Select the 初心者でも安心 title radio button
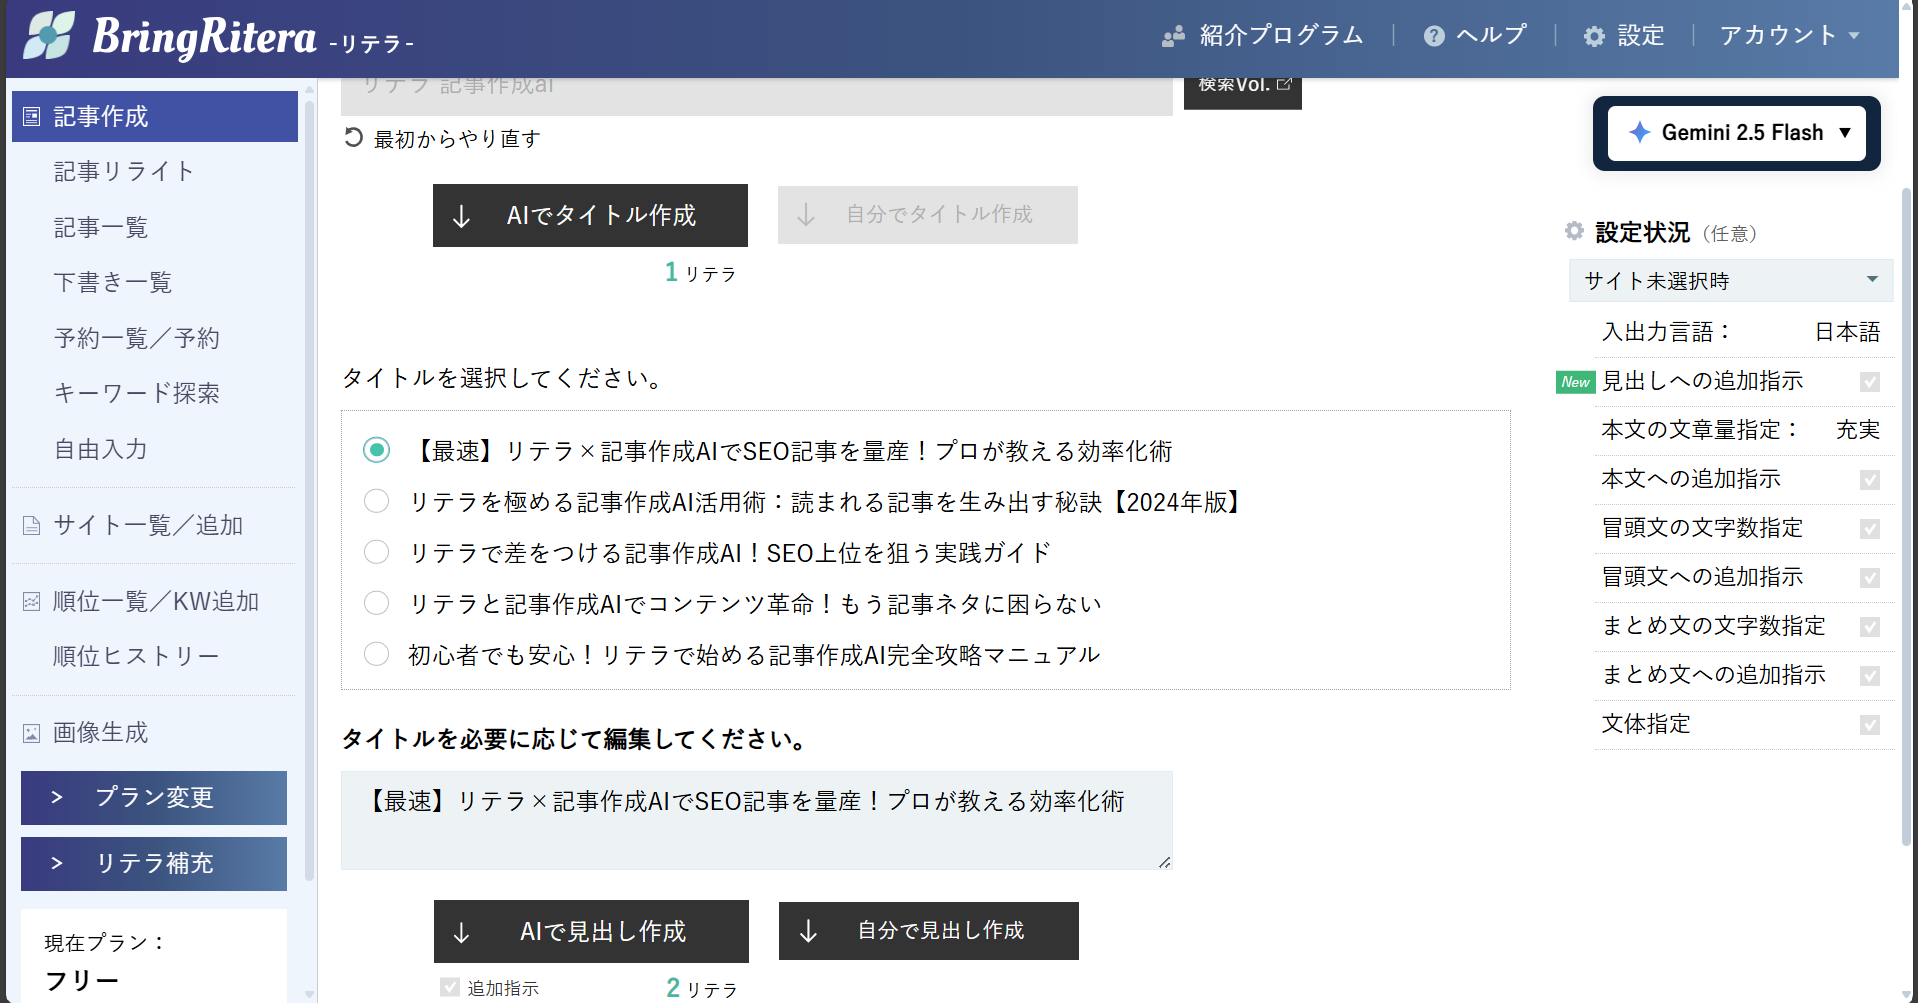This screenshot has width=1918, height=1003. coord(376,654)
